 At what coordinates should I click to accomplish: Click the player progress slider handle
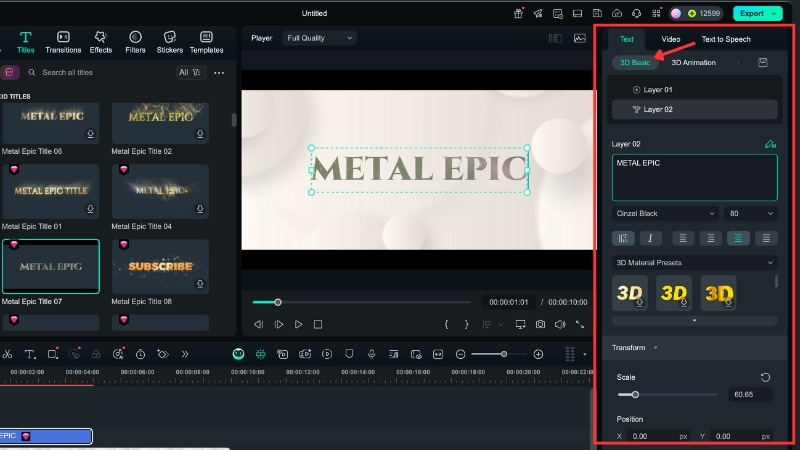[x=278, y=302]
